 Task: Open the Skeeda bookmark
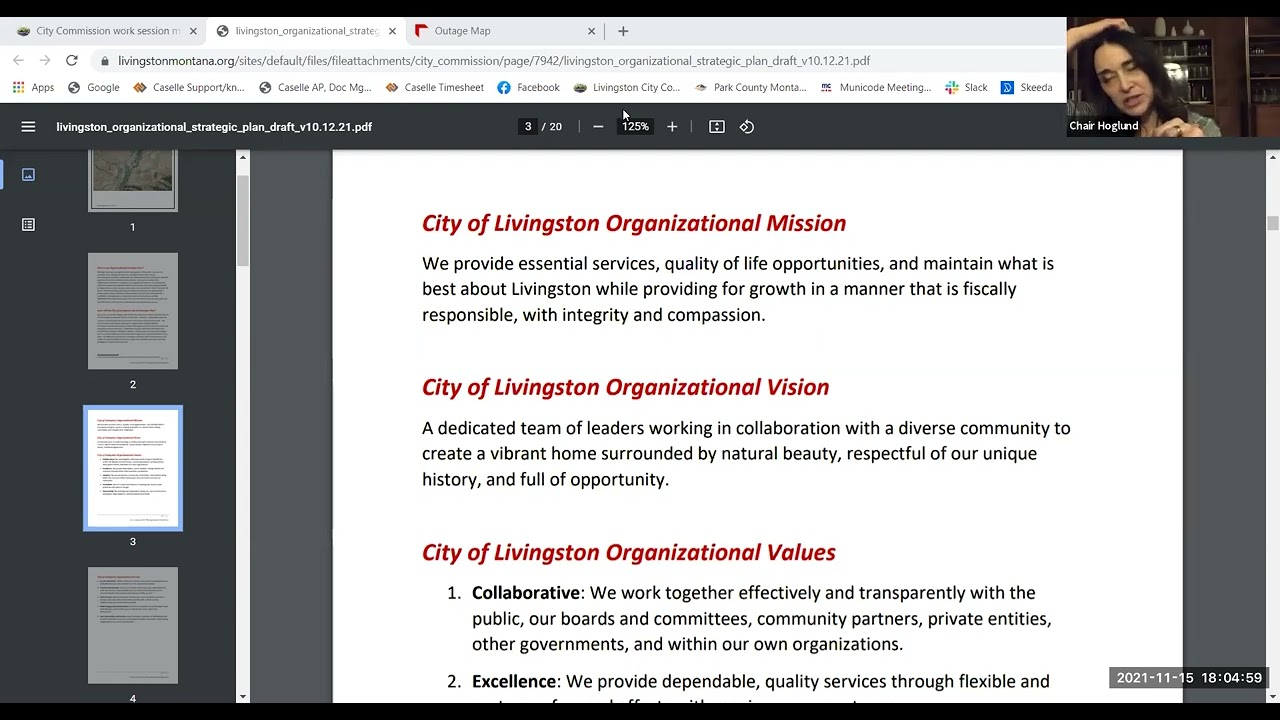(x=1026, y=88)
